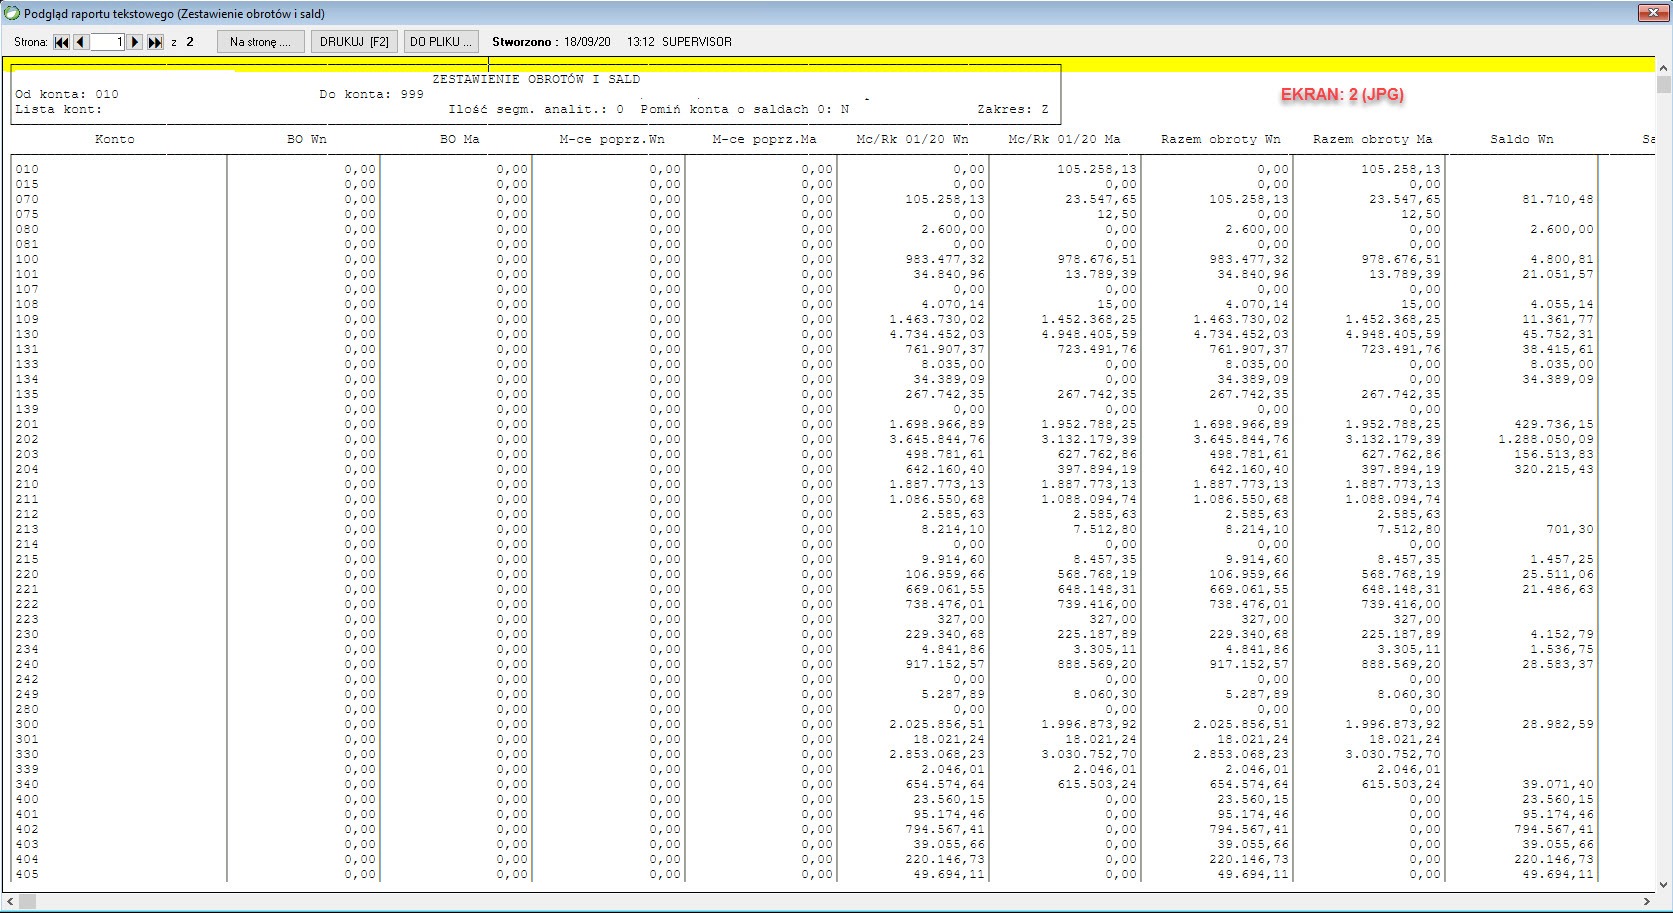This screenshot has height=913, width=1673.
Task: Select the row for account 201
Action: click(x=27, y=424)
